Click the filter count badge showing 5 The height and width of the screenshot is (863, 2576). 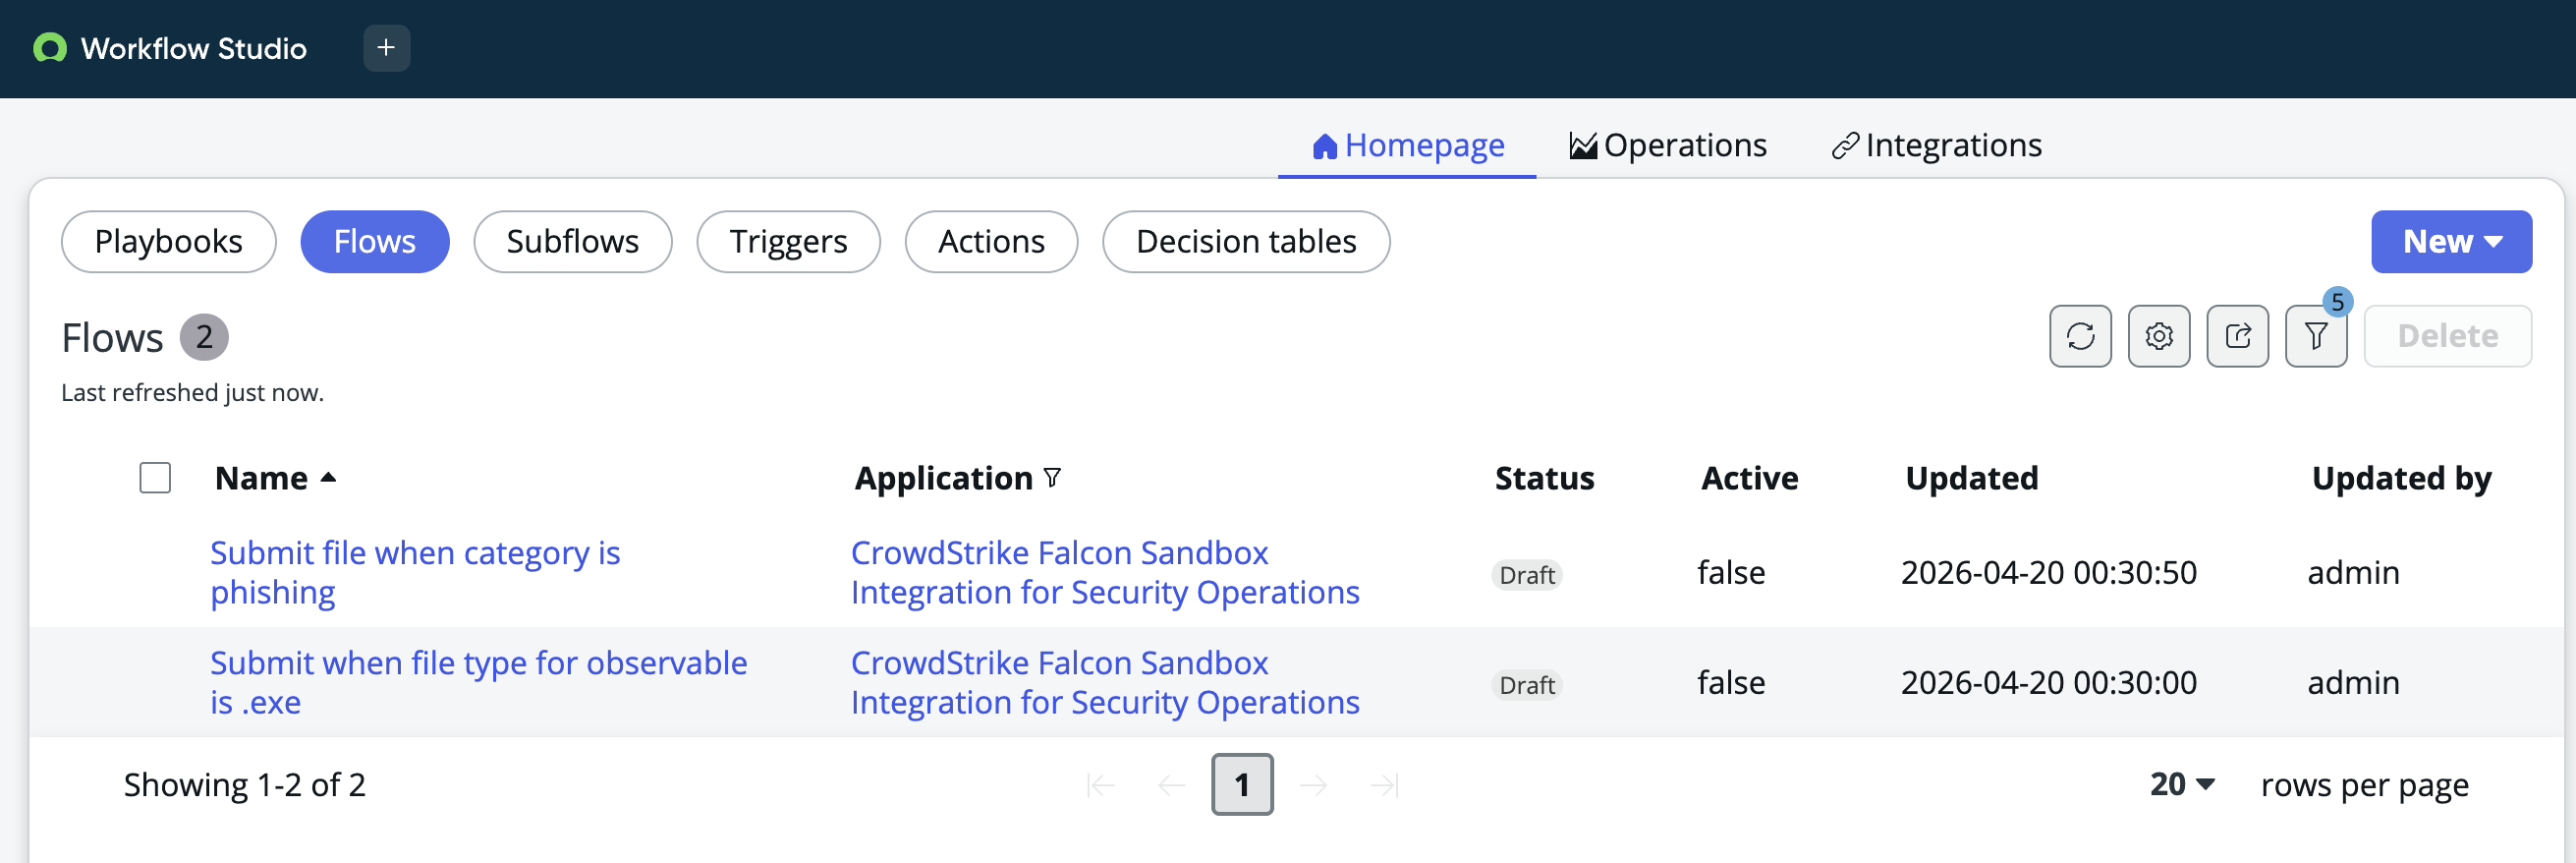[2337, 302]
